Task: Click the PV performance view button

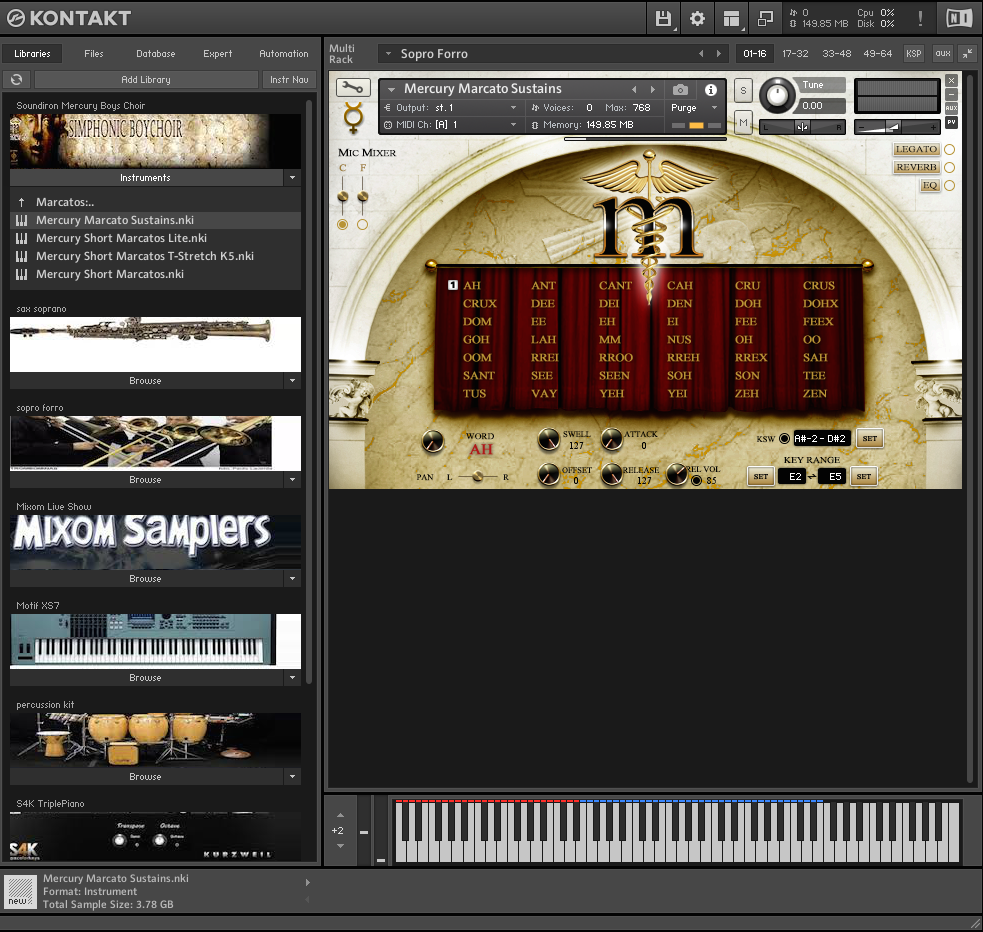Action: pos(951,122)
